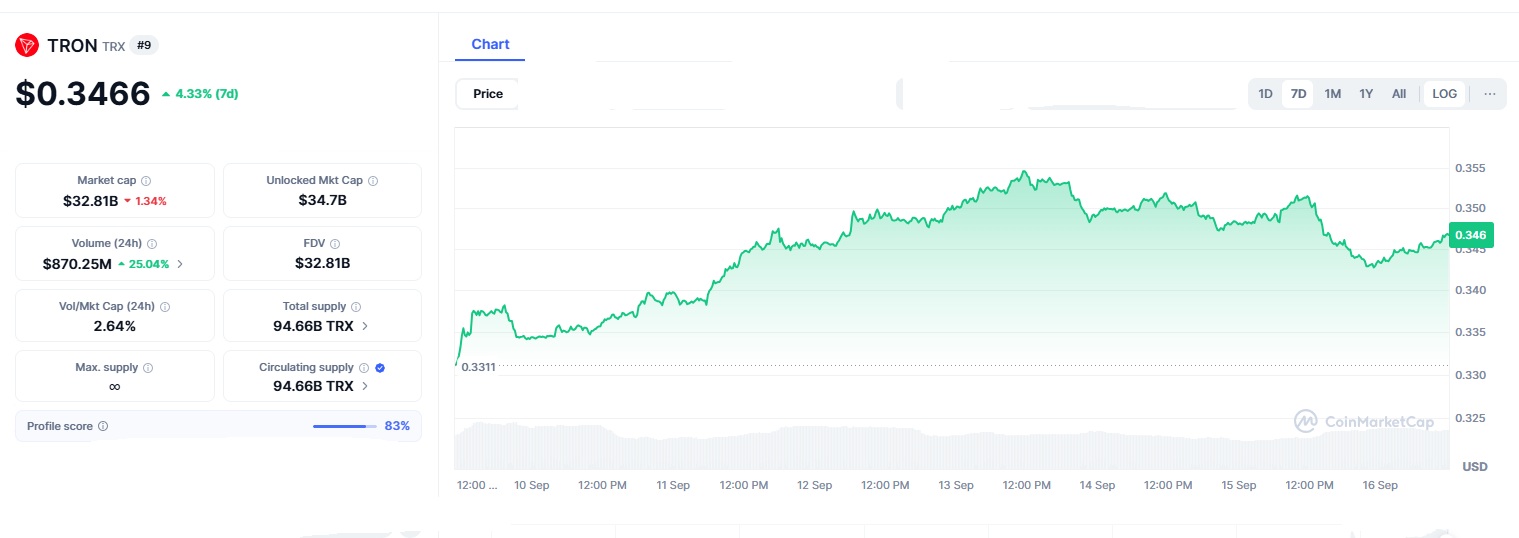This screenshot has width=1519, height=538.
Task: Click the $32.81B market cap value
Action: tap(90, 201)
